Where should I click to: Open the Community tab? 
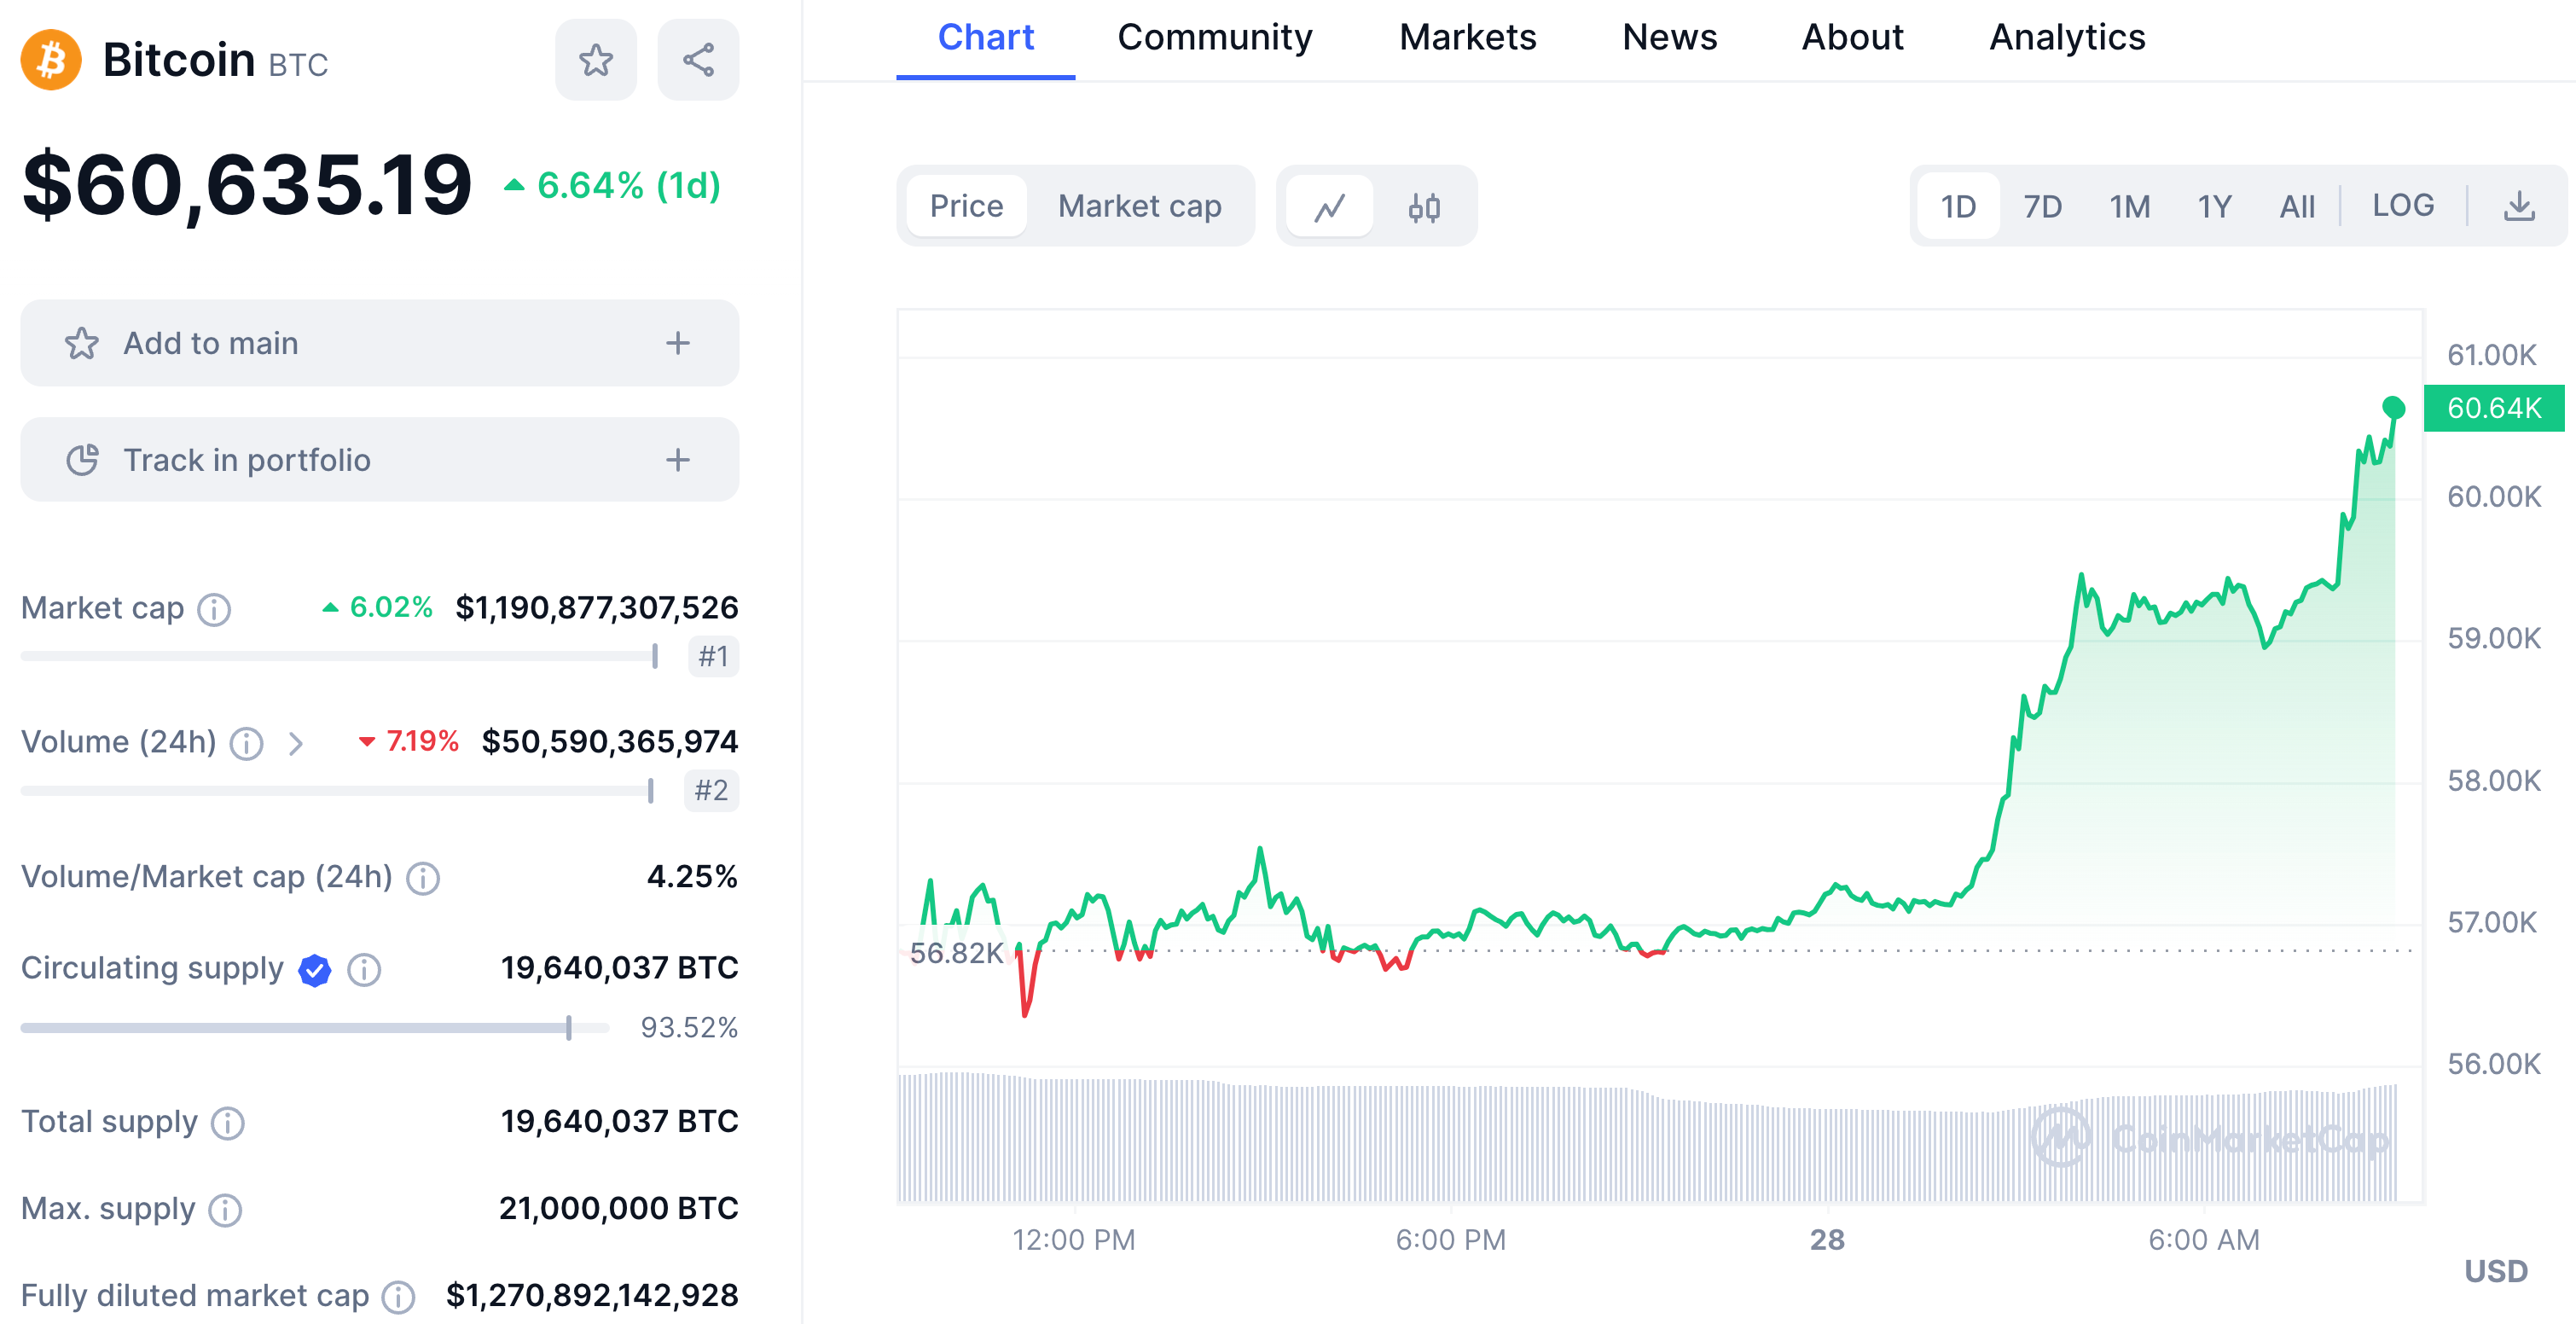coord(1214,38)
